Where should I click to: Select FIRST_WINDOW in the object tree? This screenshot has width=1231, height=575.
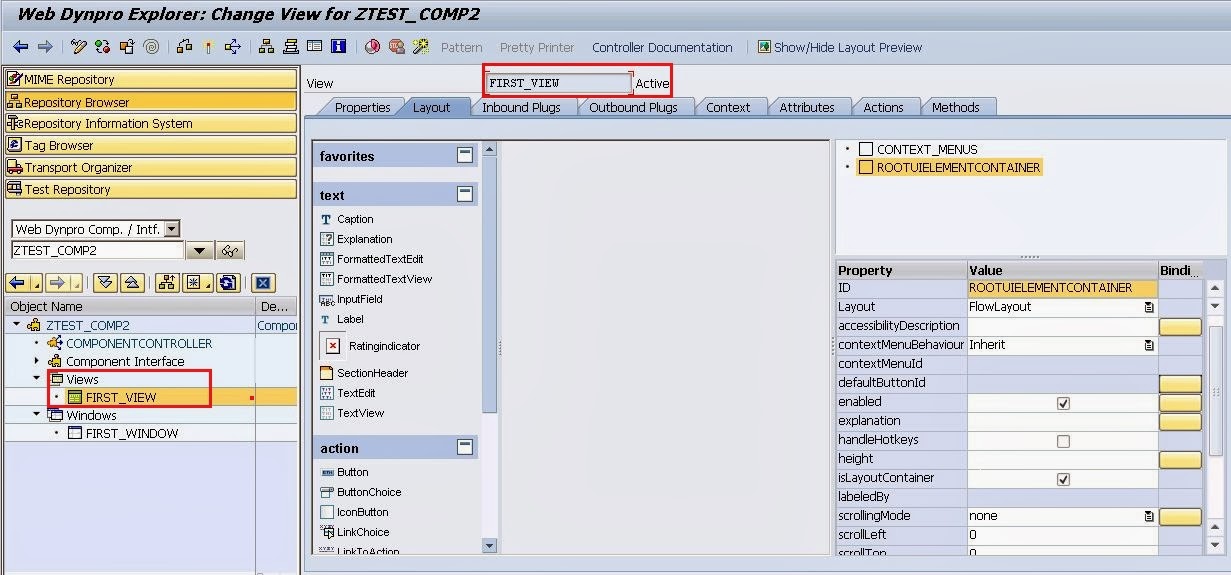[132, 433]
